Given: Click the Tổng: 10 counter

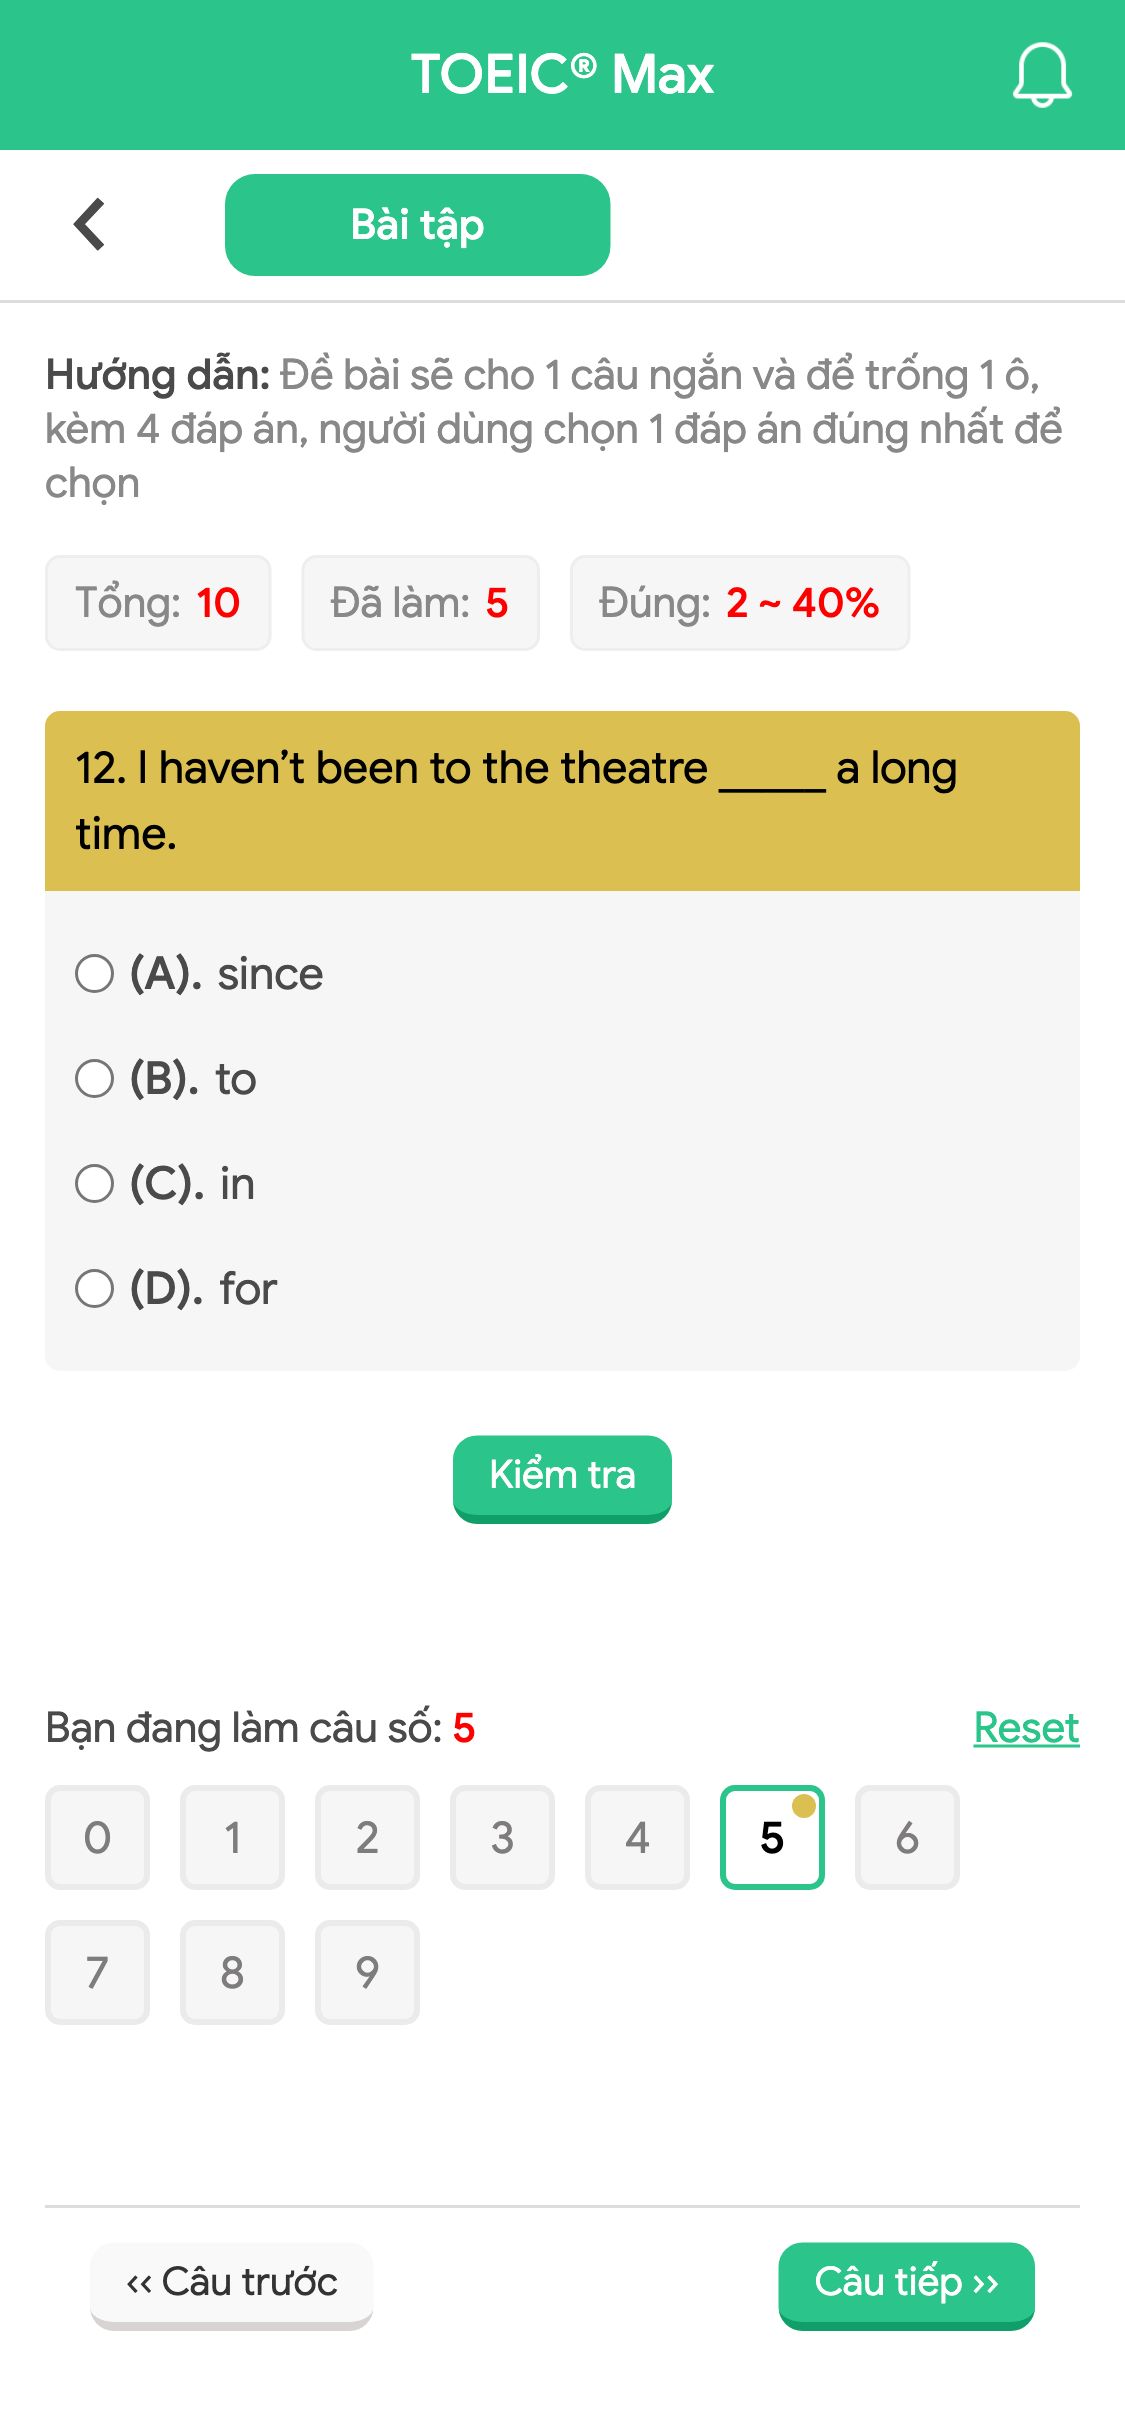Looking at the screenshot, I should [x=157, y=602].
